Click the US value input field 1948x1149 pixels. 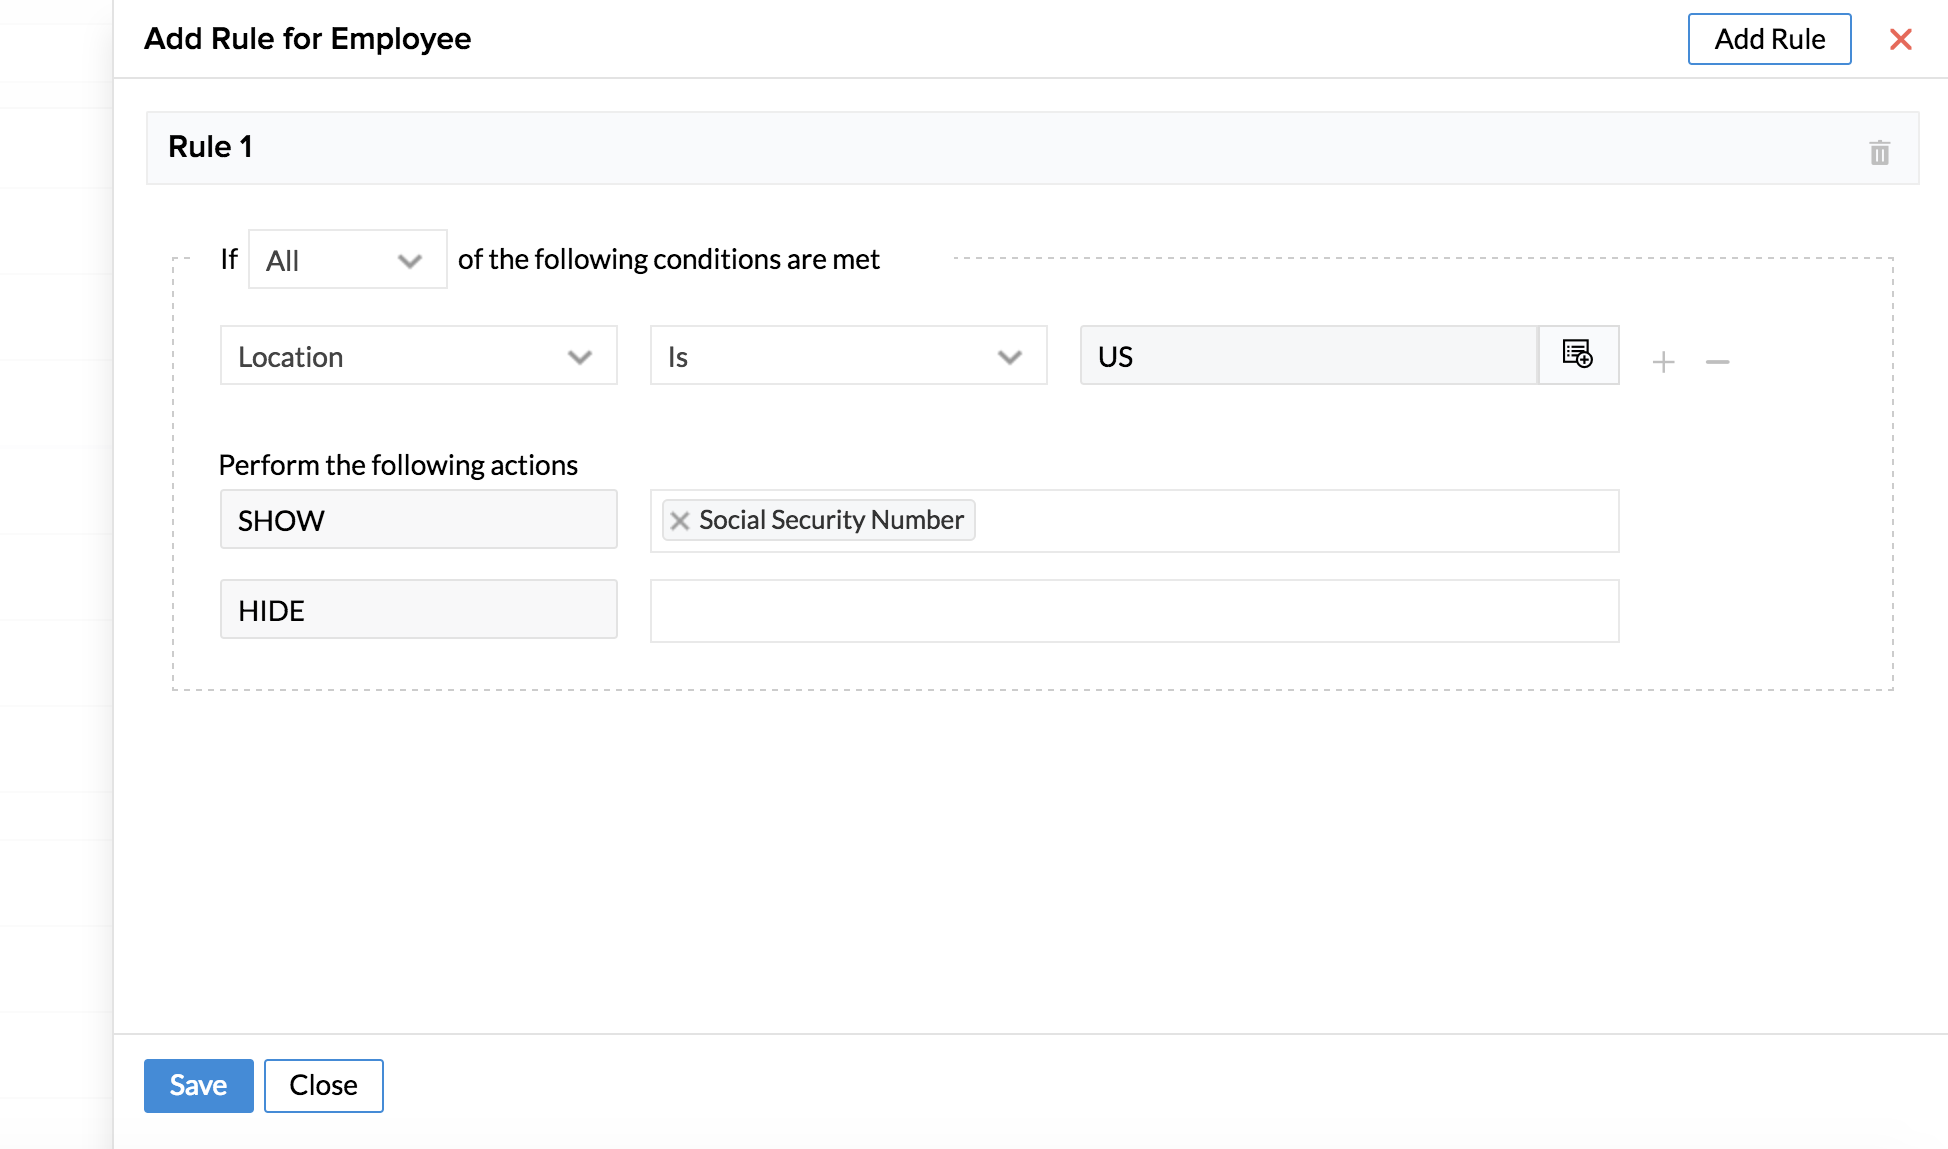1307,356
